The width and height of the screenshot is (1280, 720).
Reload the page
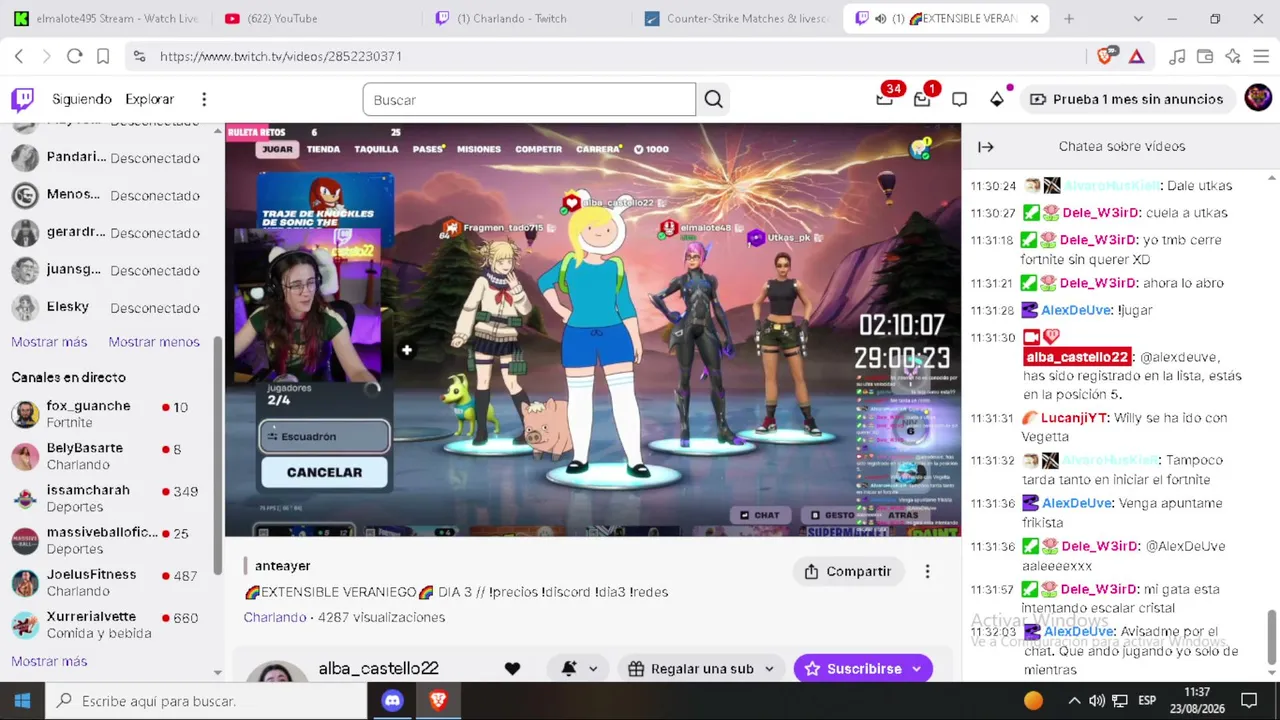tap(74, 56)
